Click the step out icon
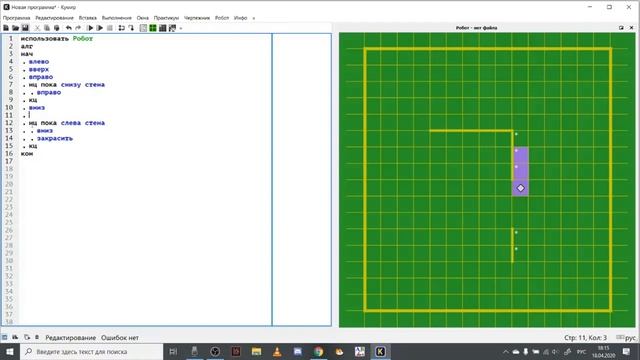640x360 pixels. coord(131,28)
